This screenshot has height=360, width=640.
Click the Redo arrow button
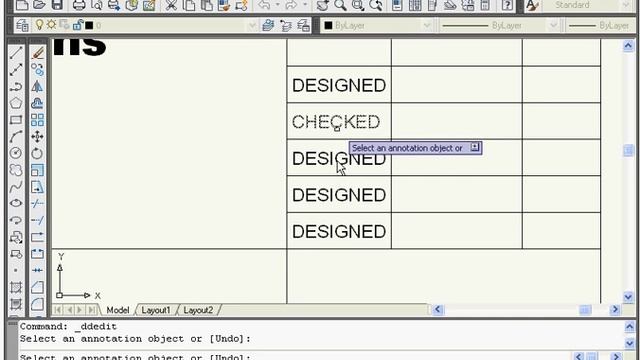tap(292, 5)
